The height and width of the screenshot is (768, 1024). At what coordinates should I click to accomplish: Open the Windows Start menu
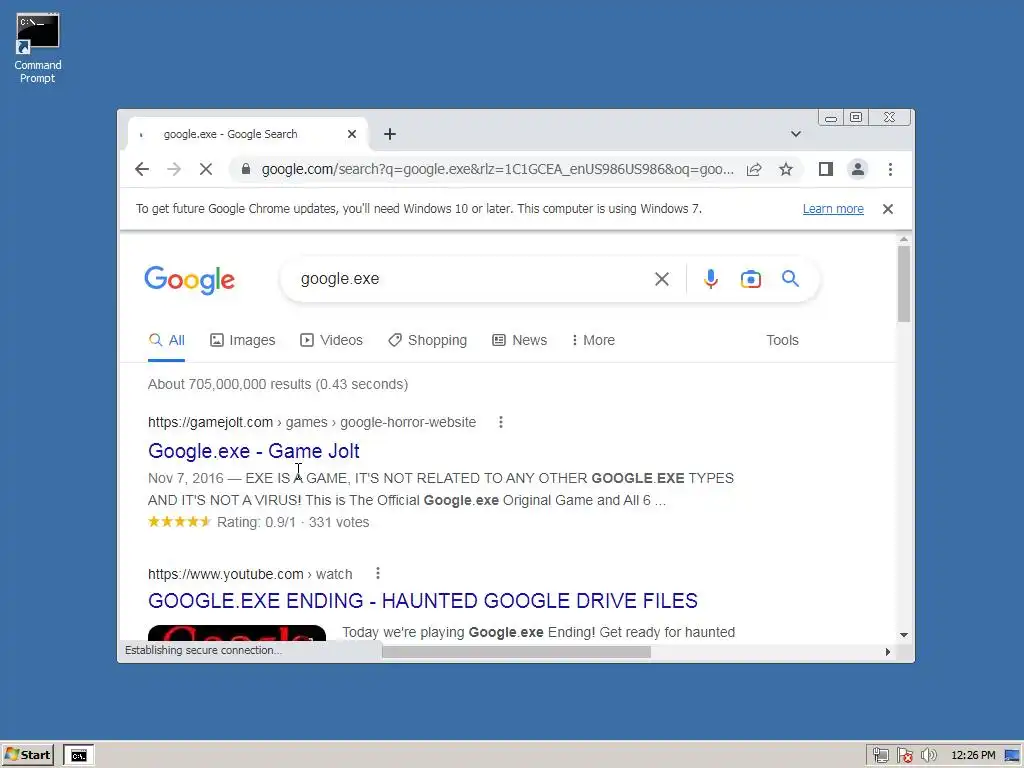click(27, 755)
